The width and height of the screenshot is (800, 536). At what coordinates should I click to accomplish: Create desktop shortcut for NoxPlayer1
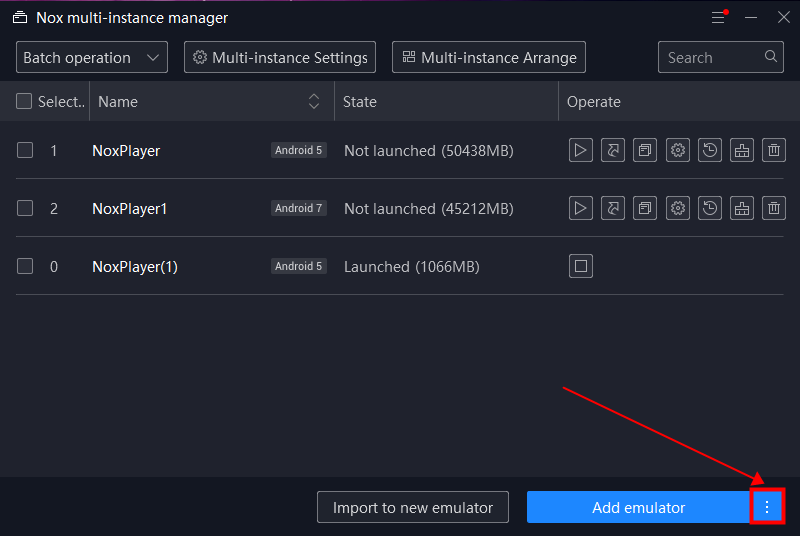[612, 209]
